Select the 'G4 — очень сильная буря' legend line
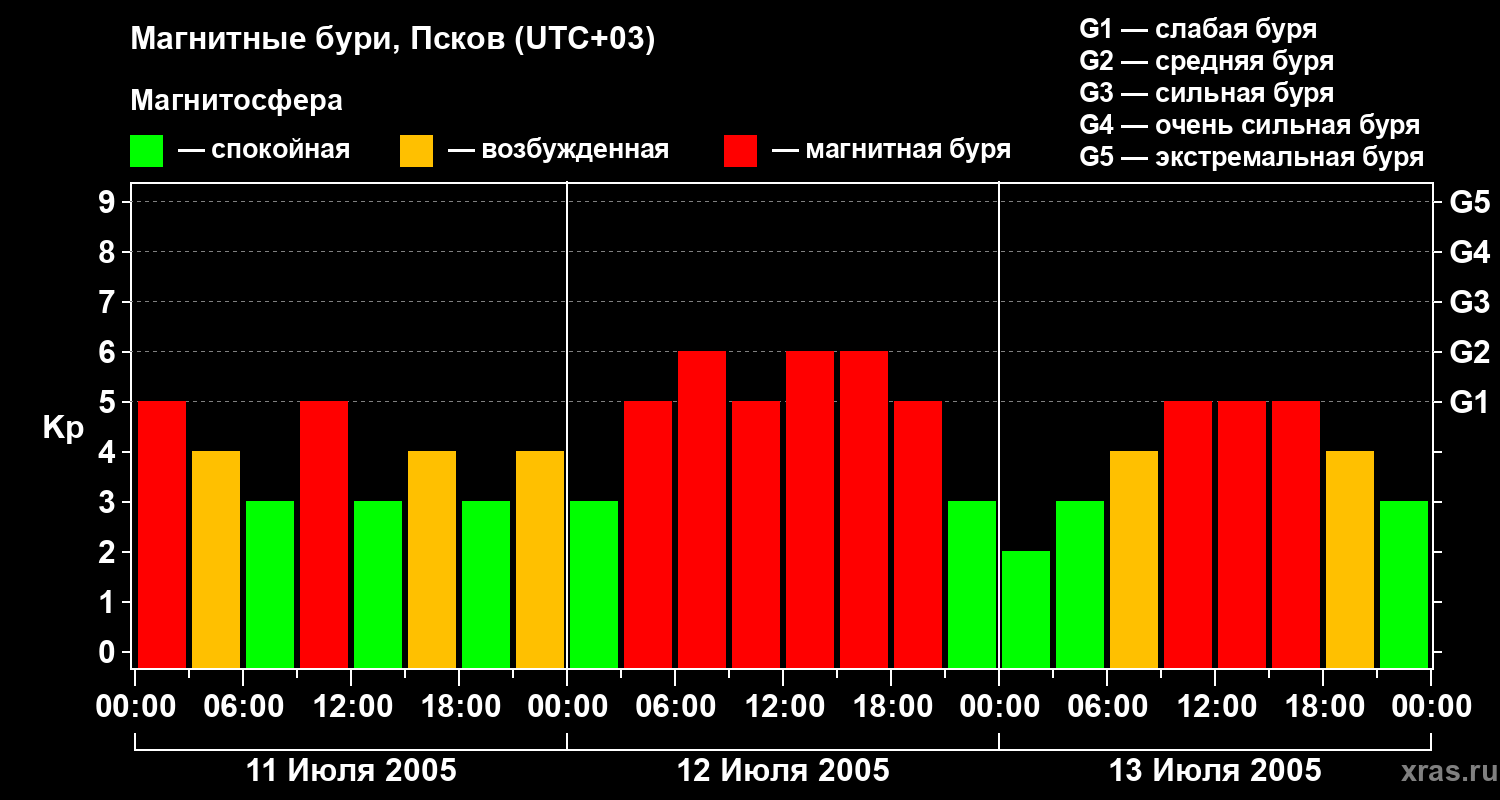The height and width of the screenshot is (800, 1500). tap(1250, 125)
